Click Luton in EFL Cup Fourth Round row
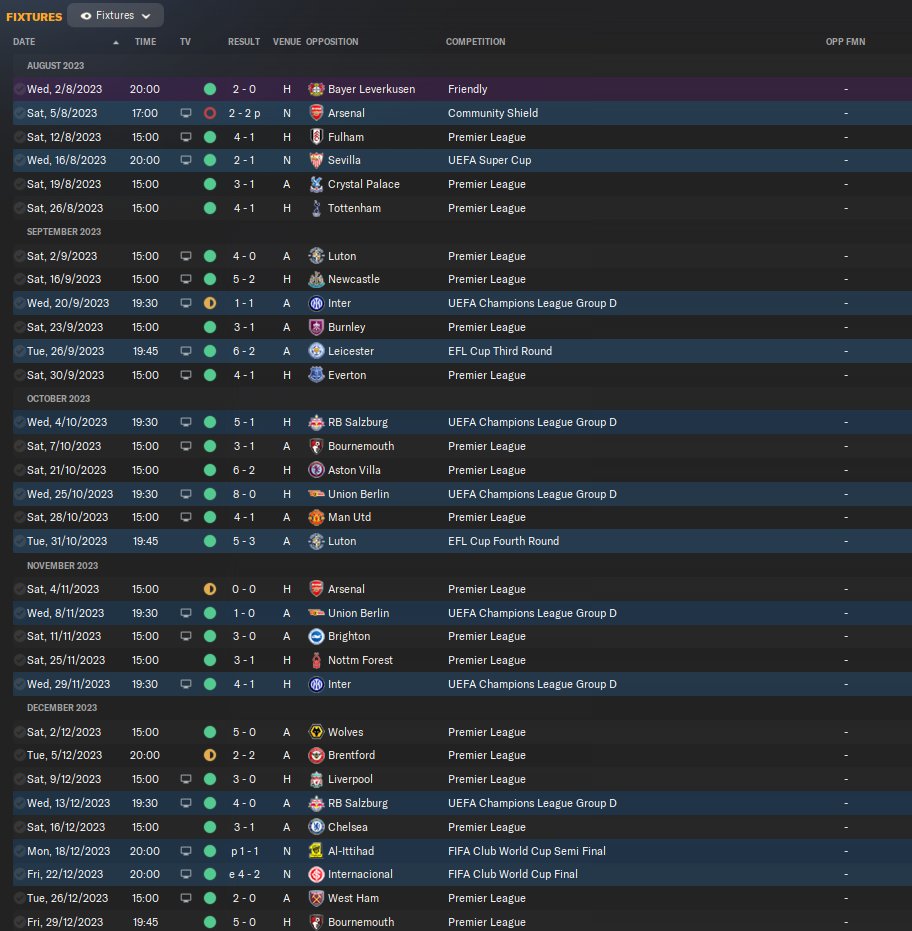The height and width of the screenshot is (931, 912). coord(342,542)
